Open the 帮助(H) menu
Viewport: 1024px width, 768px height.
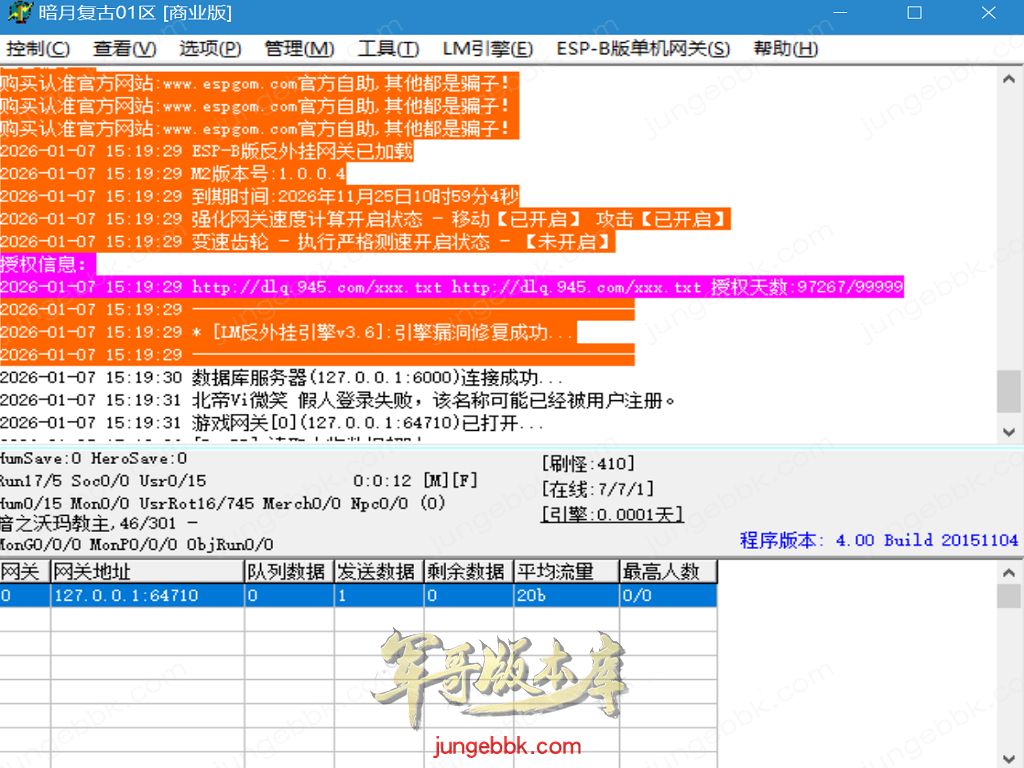[785, 49]
